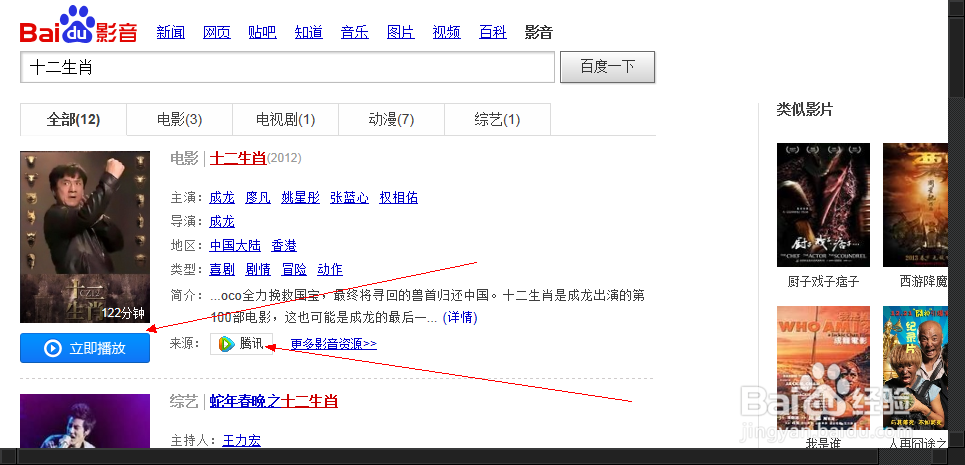Open host link 王力宏
Viewport: 965px width, 465px height.
pyautogui.click(x=241, y=440)
